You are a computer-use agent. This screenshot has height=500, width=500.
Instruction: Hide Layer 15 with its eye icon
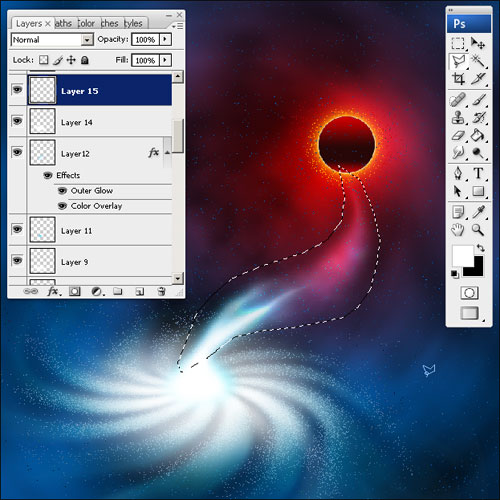coord(17,89)
